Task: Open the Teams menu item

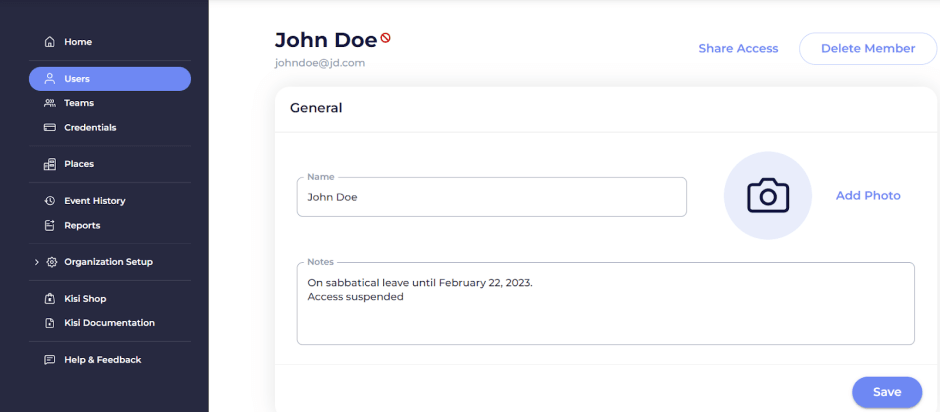Action: click(110, 103)
